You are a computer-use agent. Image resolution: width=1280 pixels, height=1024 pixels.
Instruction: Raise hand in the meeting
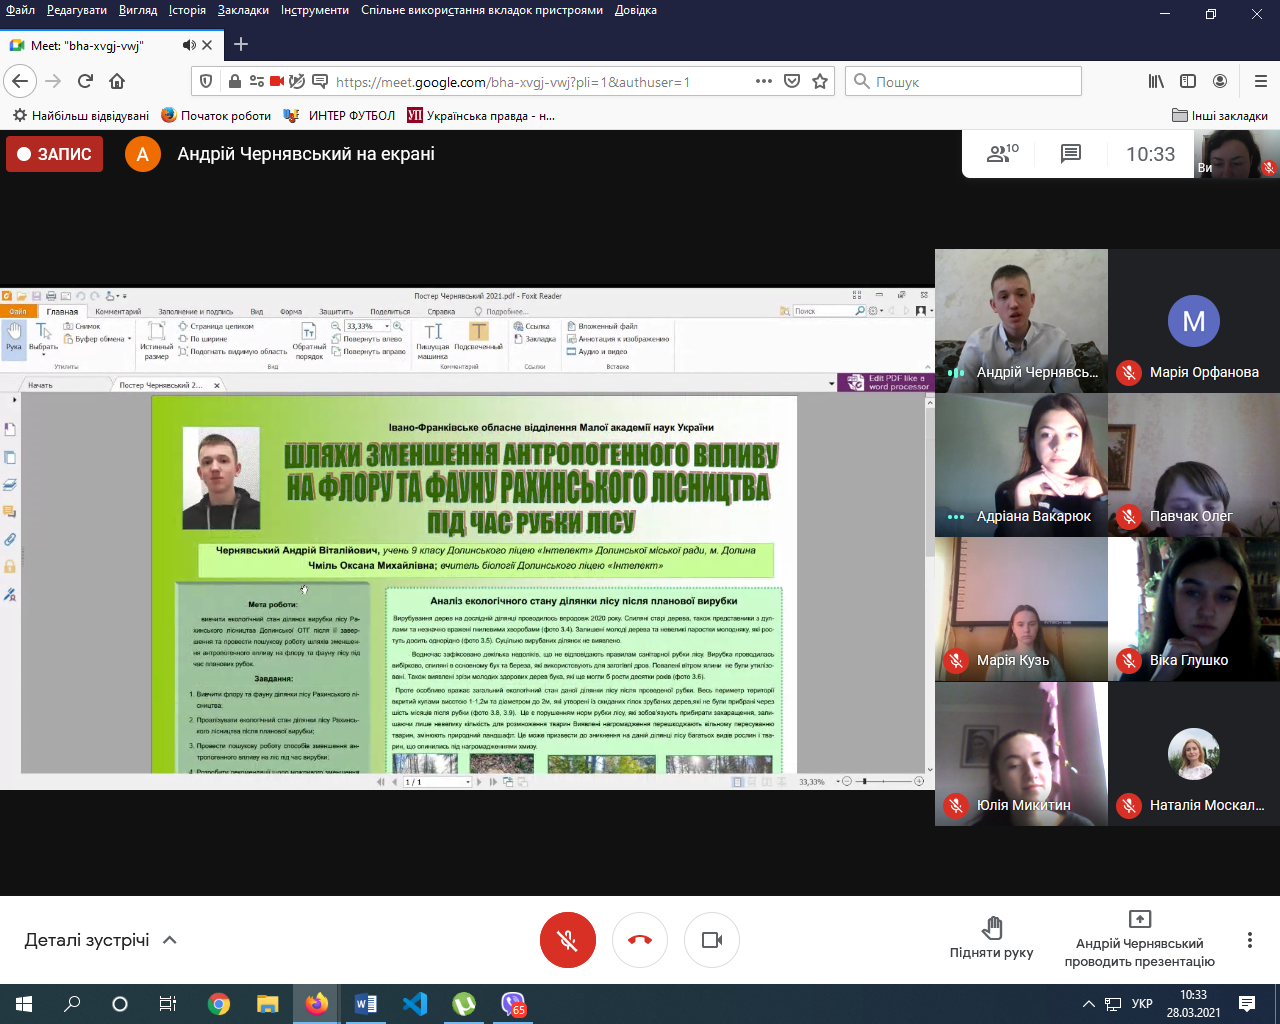[991, 938]
